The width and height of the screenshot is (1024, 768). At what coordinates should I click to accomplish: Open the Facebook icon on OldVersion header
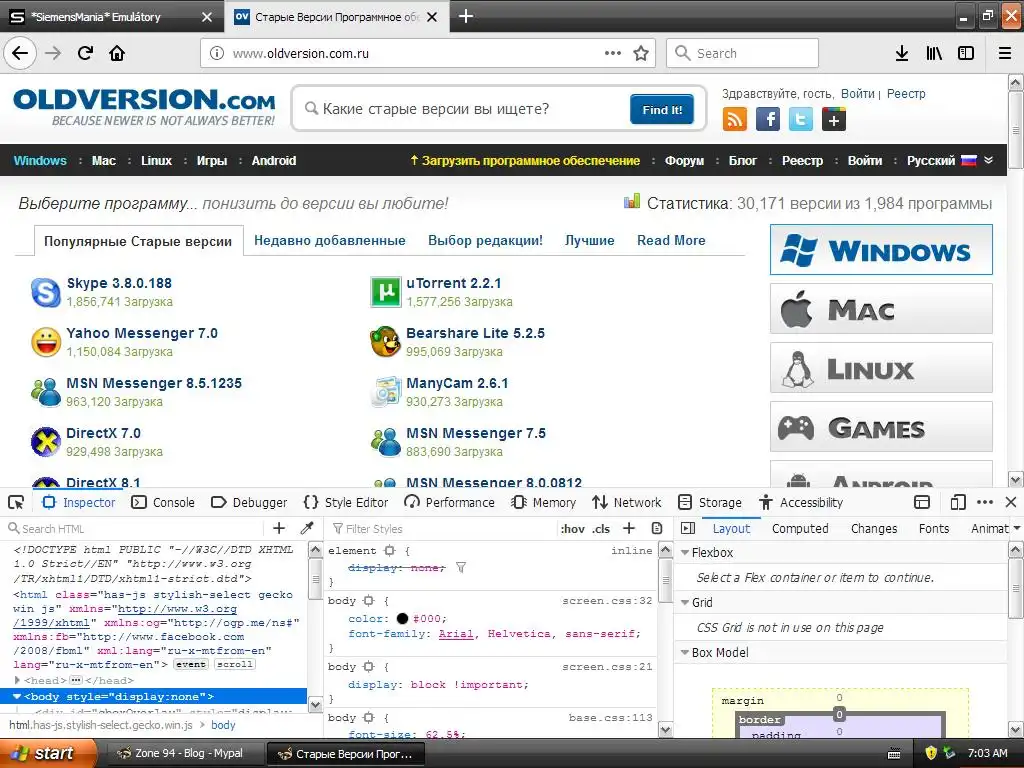coord(768,120)
